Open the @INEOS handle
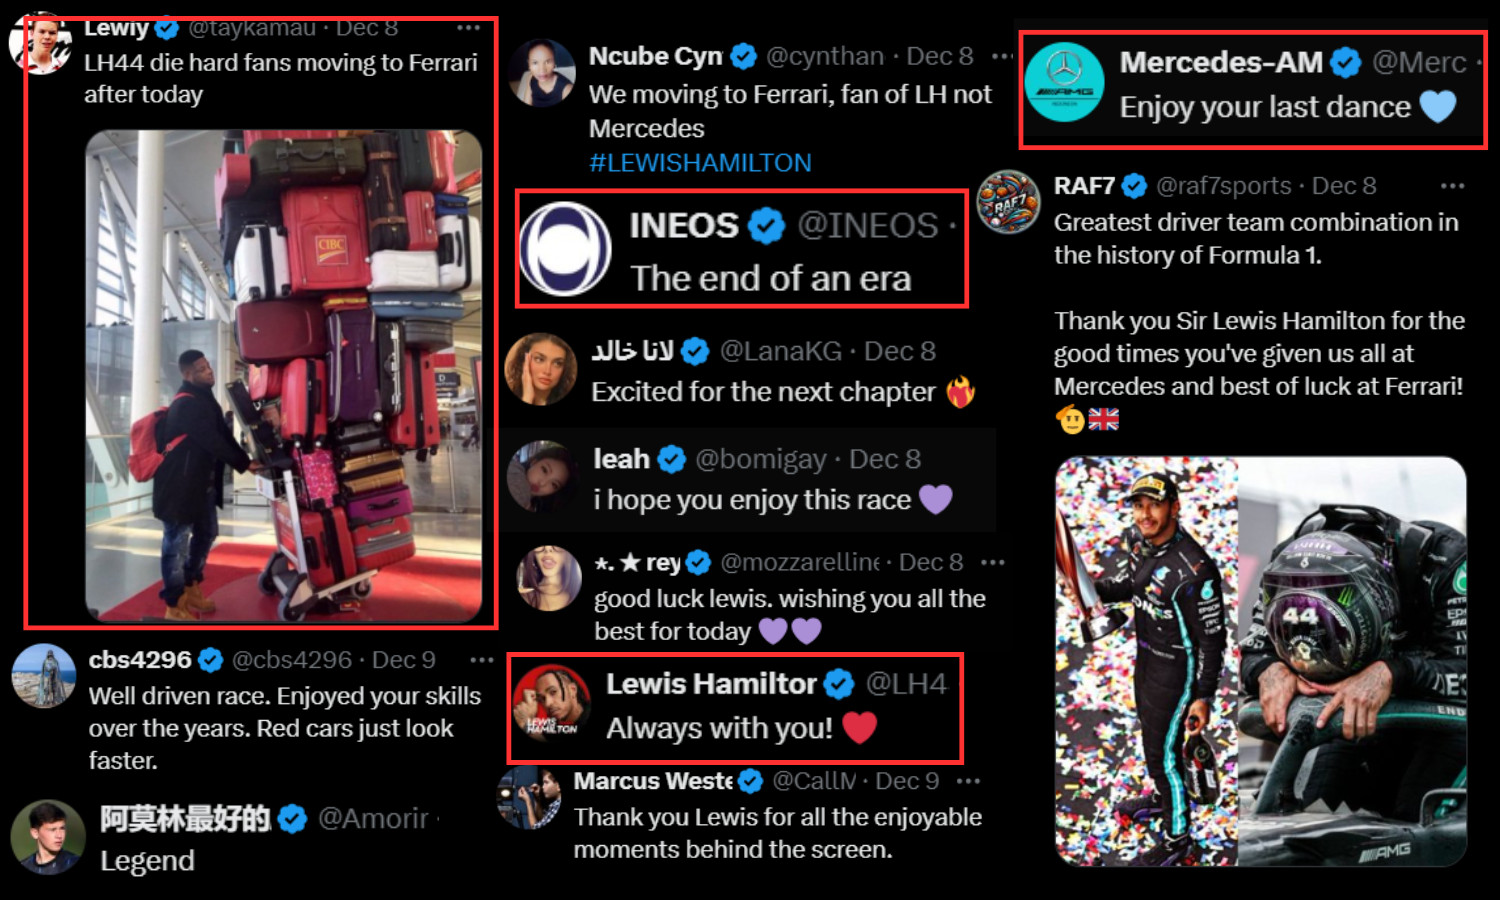The image size is (1500, 900). (x=868, y=226)
